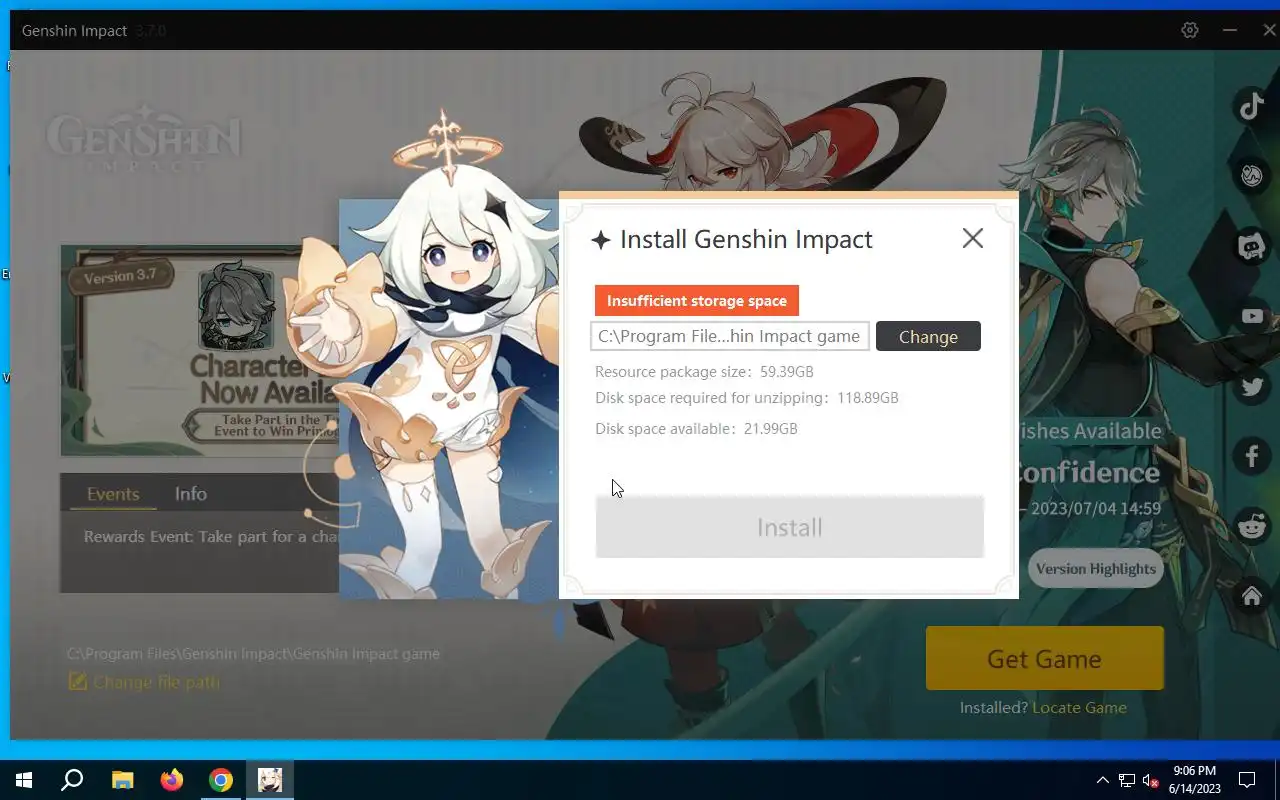
Task: Switch to the Info tab
Action: pos(191,494)
